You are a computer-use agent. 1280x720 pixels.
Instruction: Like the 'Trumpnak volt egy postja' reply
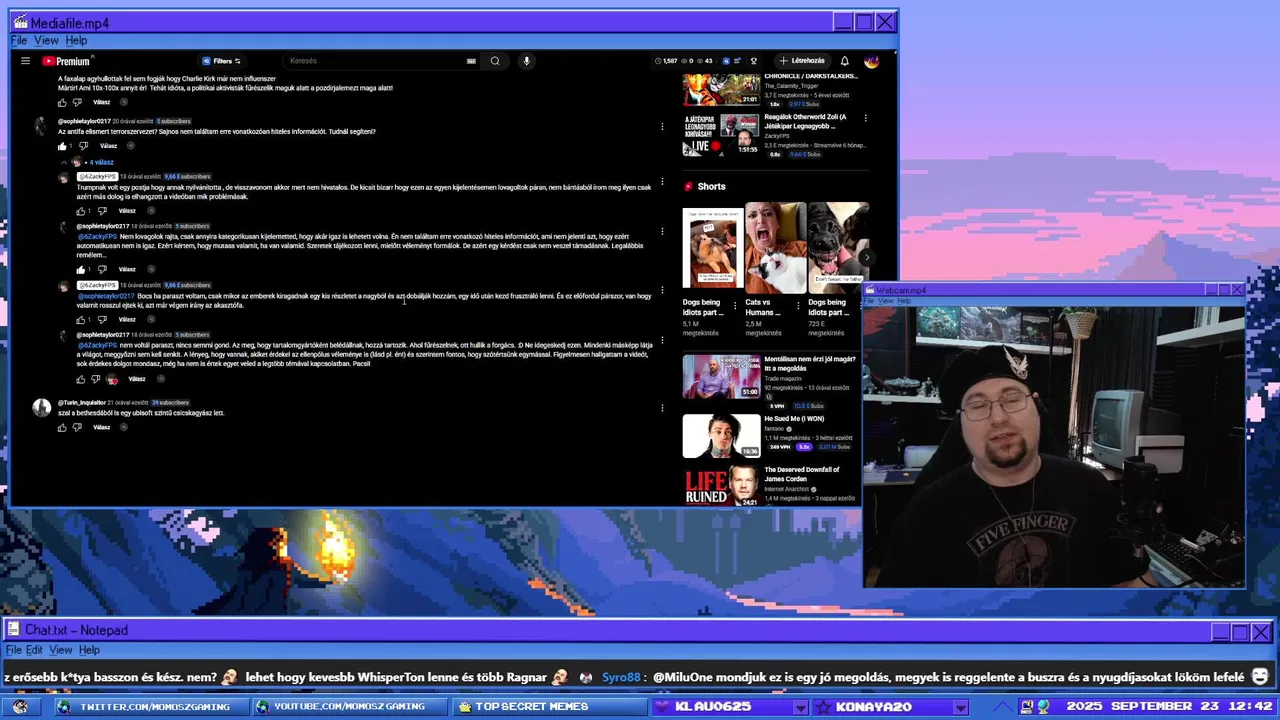(81, 211)
